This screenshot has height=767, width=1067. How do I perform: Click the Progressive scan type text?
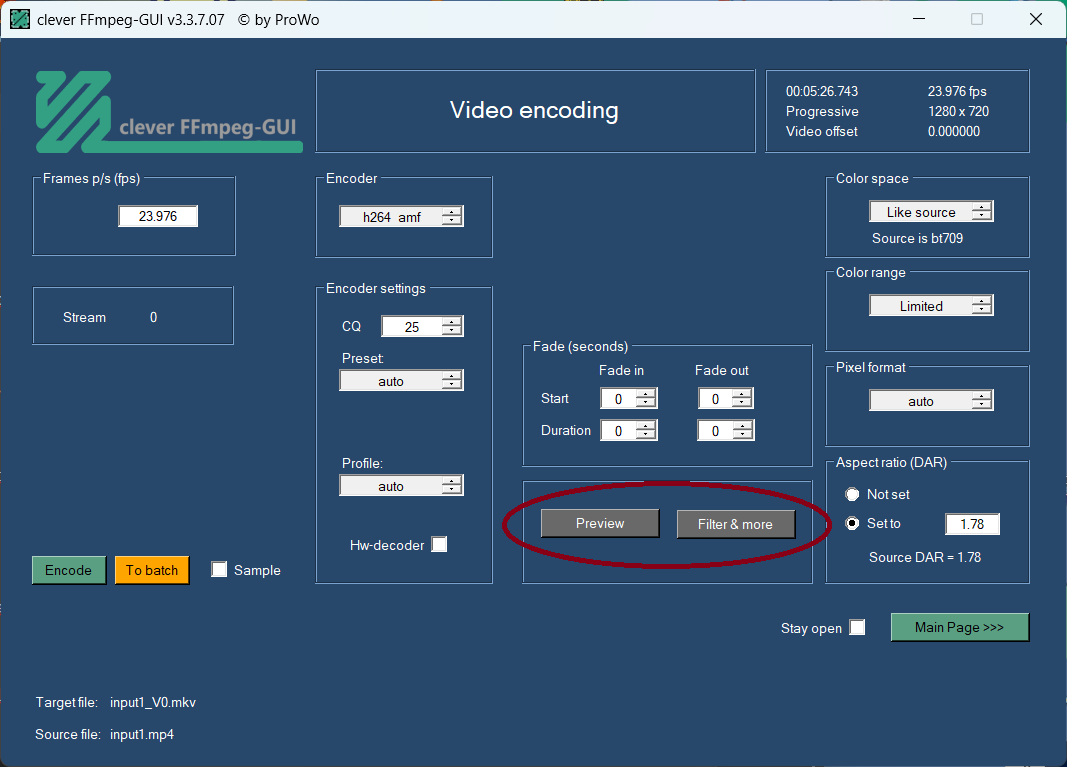tap(822, 111)
